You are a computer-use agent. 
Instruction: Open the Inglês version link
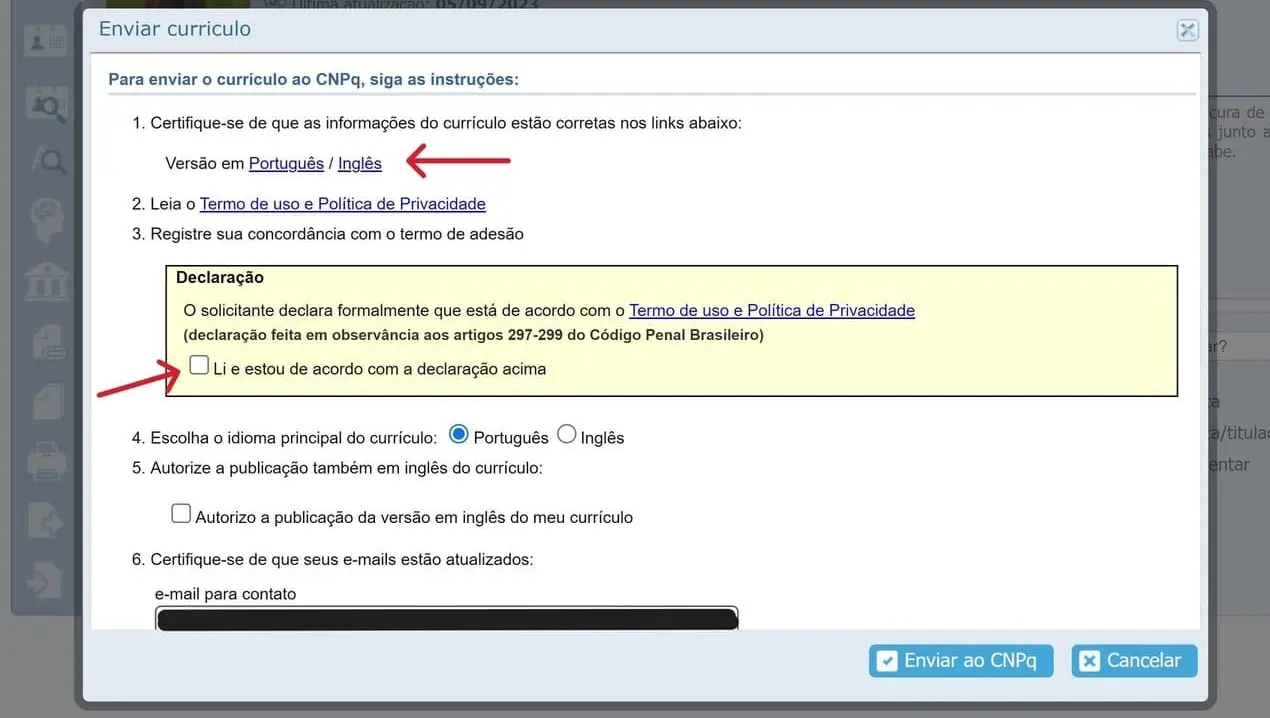pos(360,163)
